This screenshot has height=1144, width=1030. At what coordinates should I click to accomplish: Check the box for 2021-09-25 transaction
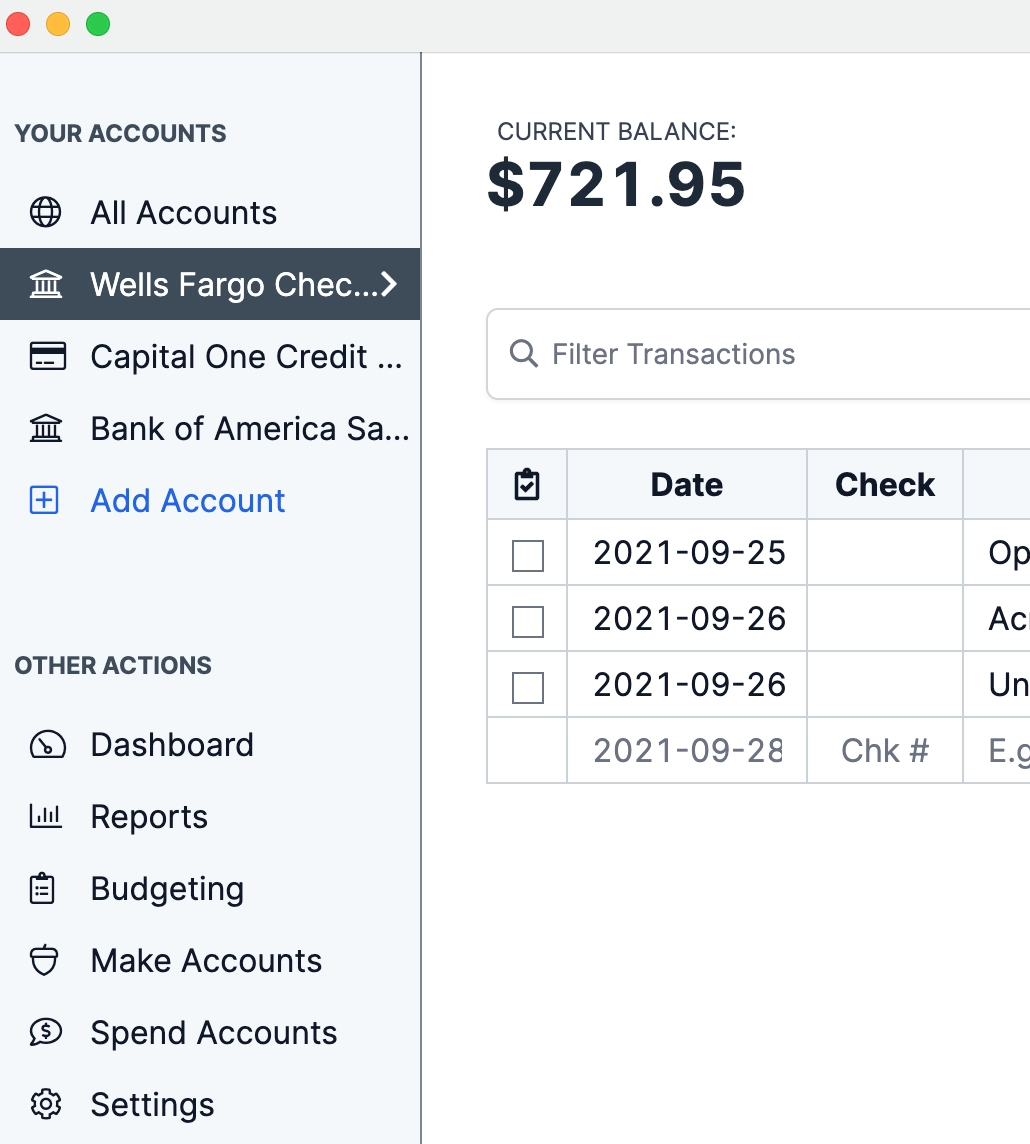pyautogui.click(x=527, y=555)
